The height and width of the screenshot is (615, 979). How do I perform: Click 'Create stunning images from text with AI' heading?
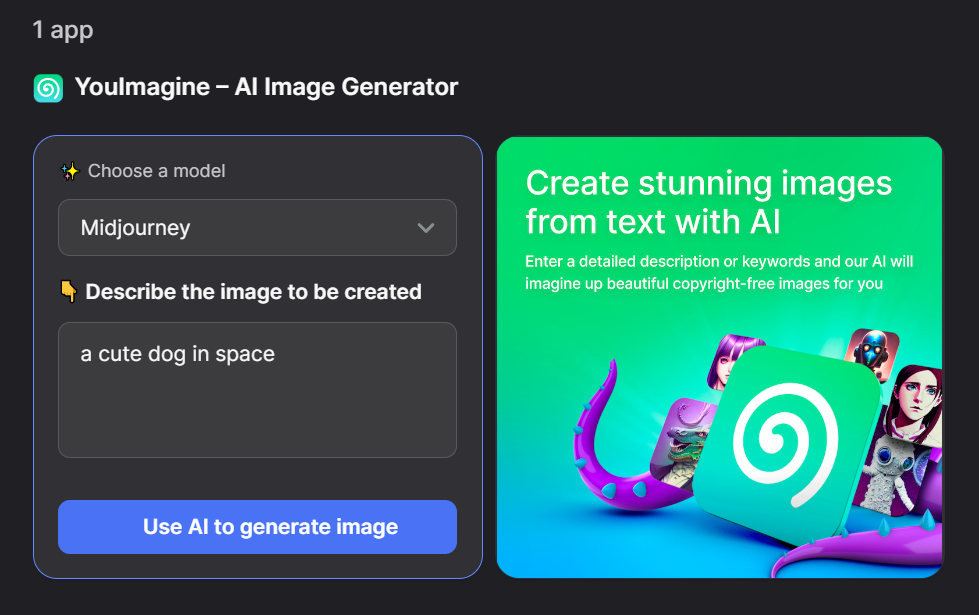click(x=709, y=202)
